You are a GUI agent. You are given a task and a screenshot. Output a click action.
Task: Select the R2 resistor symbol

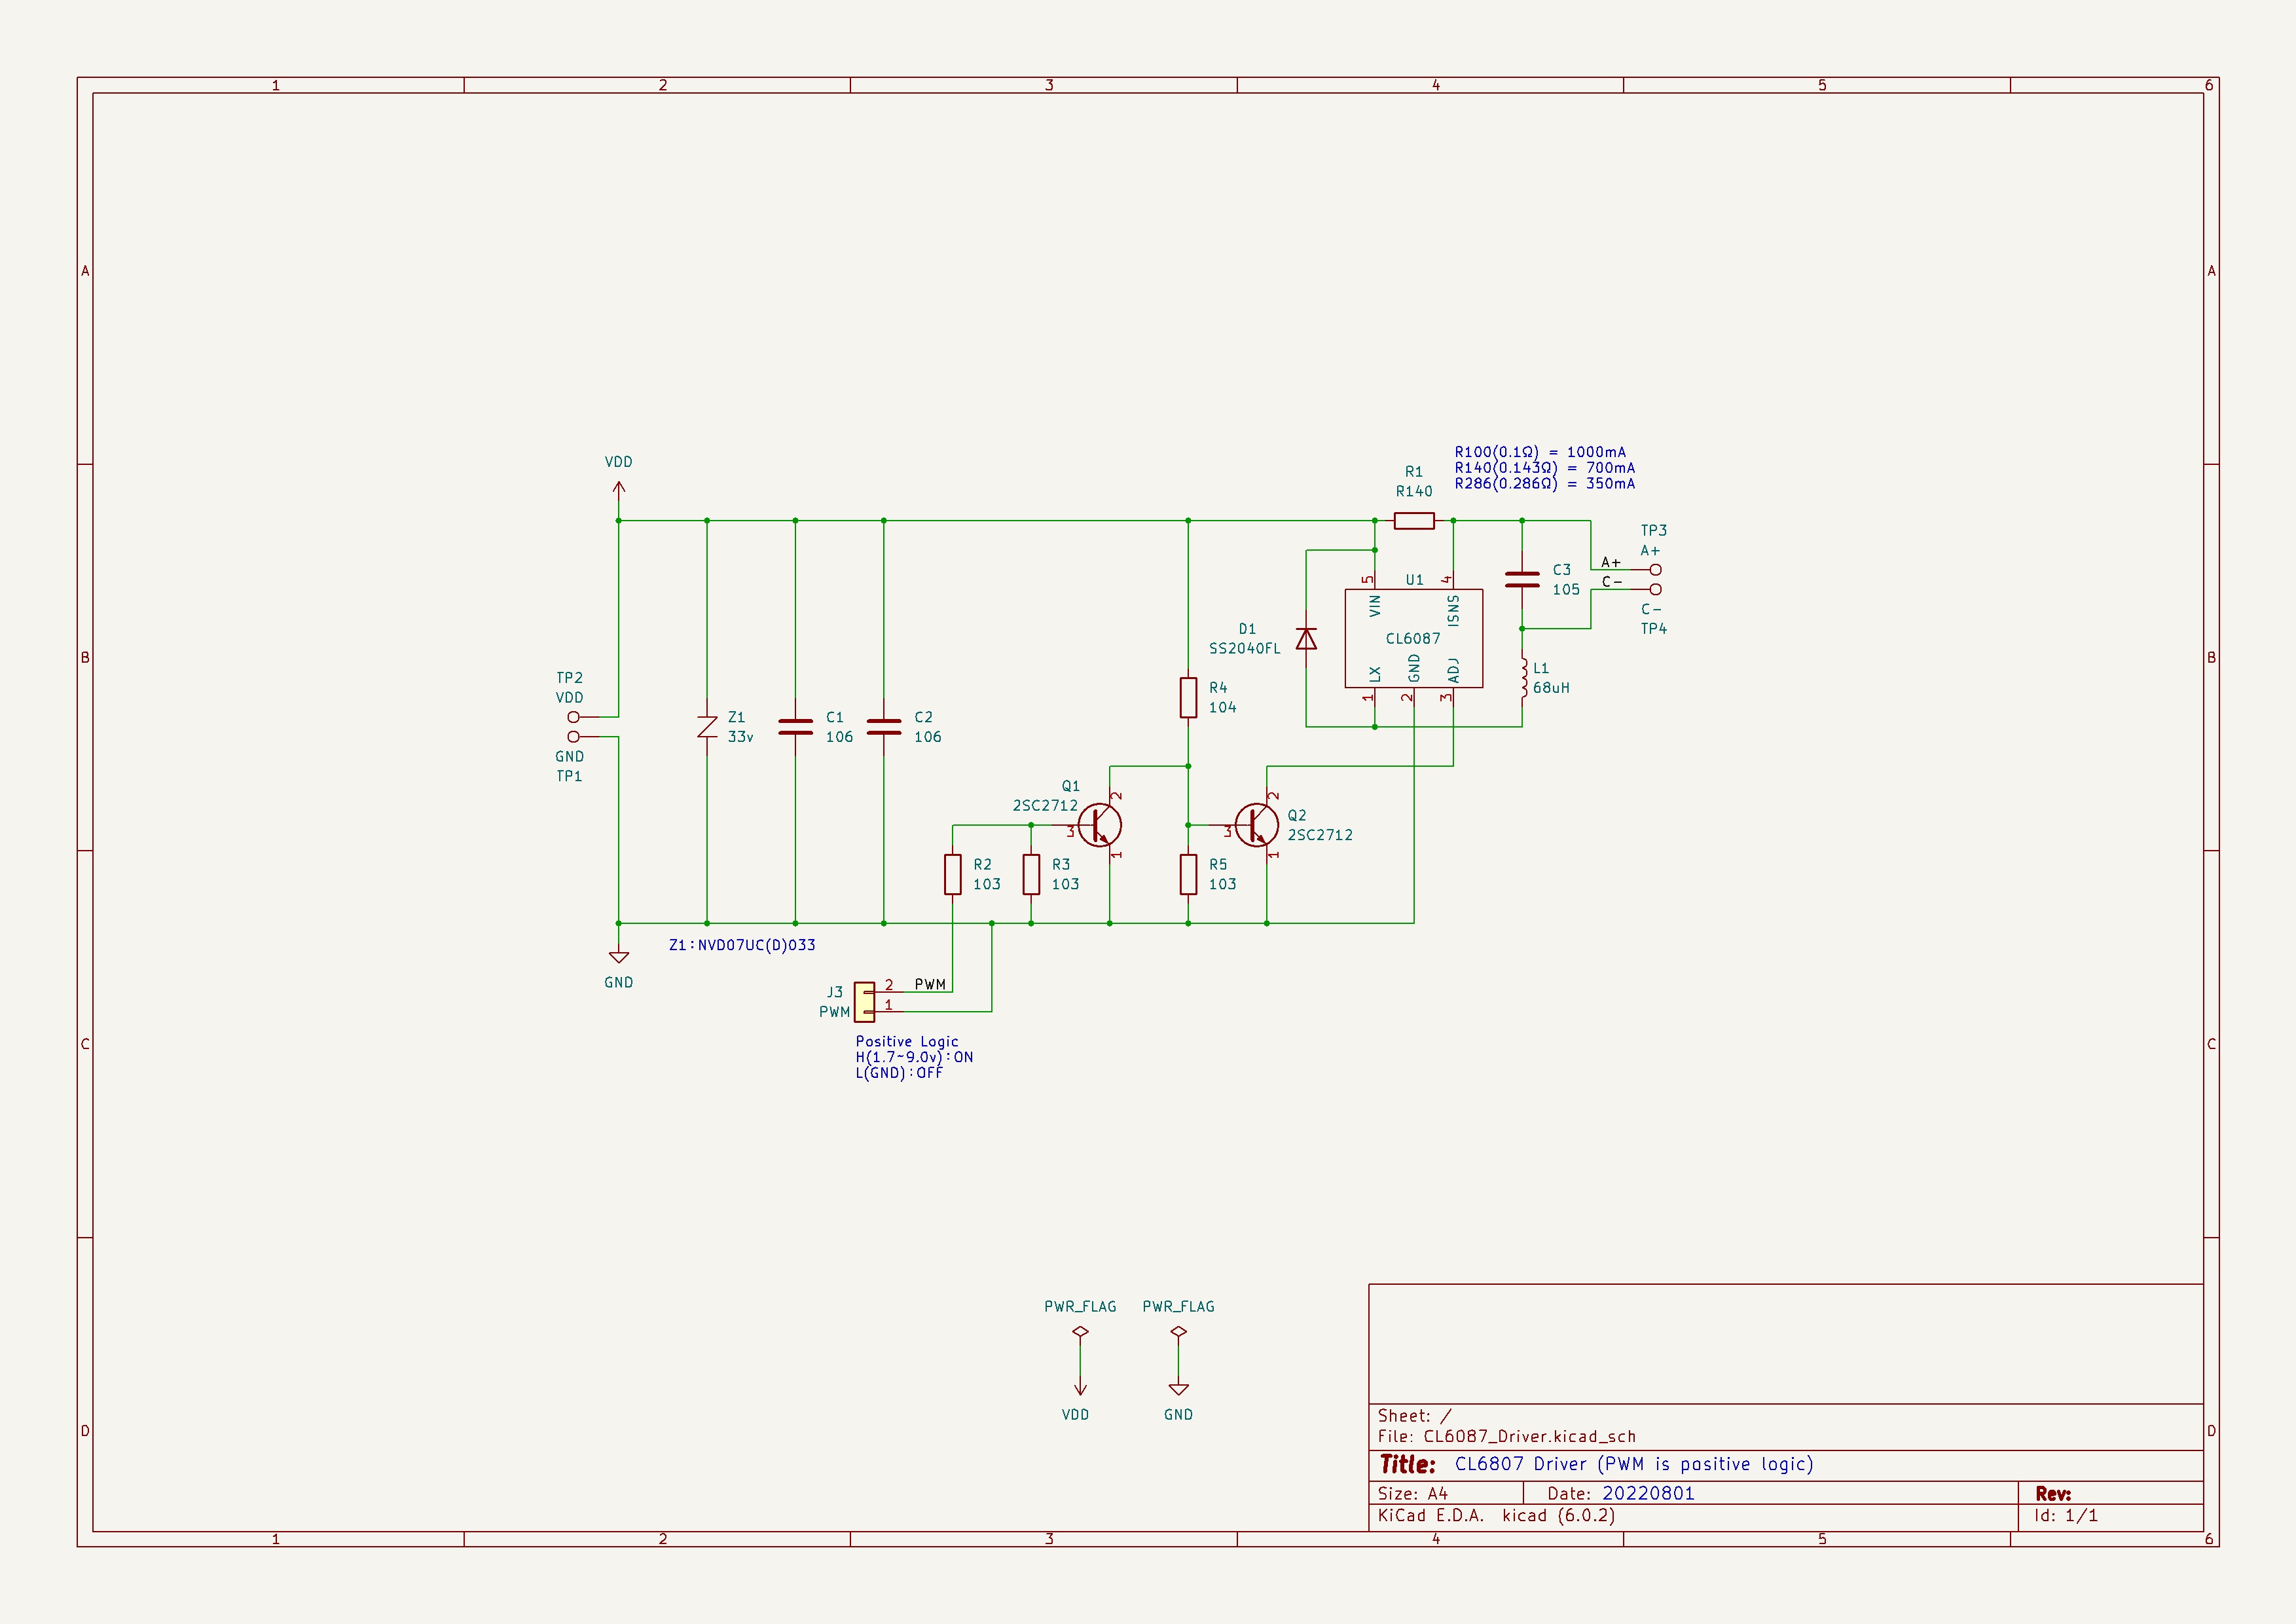click(953, 874)
